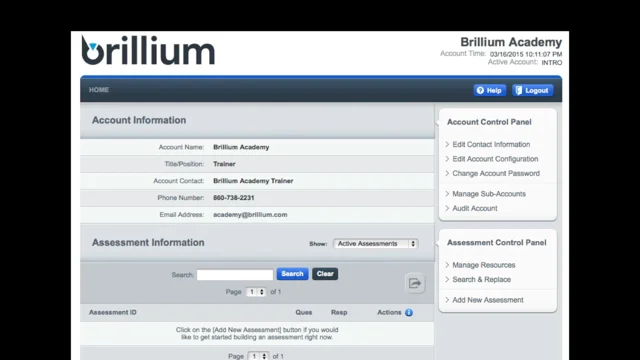The image size is (640, 360).
Task: Open Edit Contact Information
Action: point(491,144)
